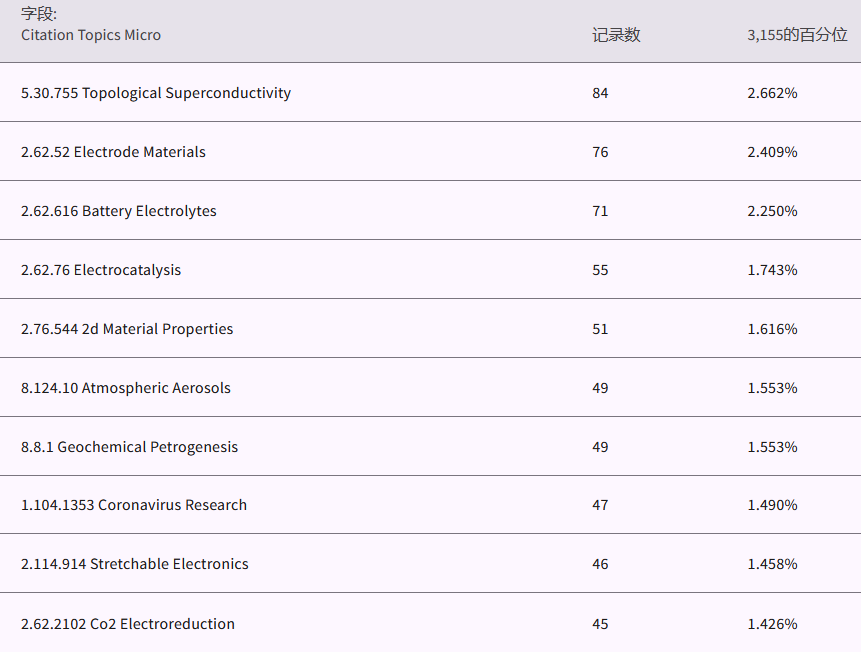Select the 1.426% percentage value
This screenshot has width=861, height=654.
pyautogui.click(x=772, y=624)
